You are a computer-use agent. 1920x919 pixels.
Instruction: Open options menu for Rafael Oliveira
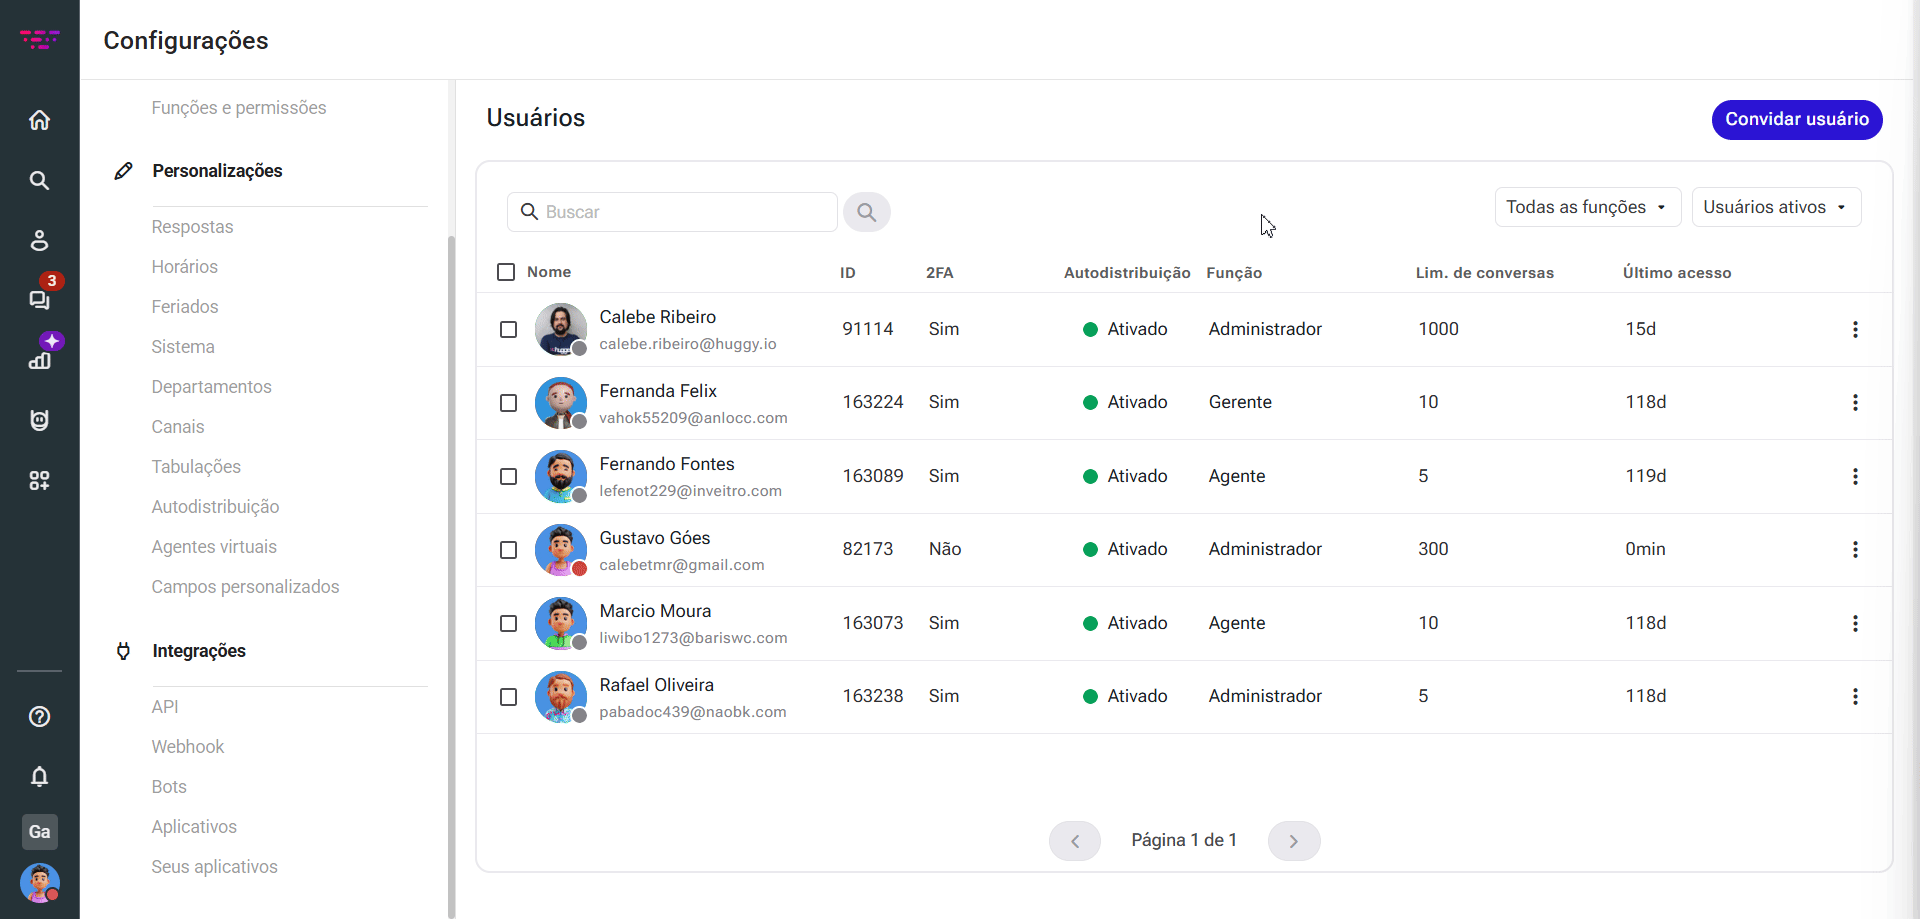pos(1855,696)
